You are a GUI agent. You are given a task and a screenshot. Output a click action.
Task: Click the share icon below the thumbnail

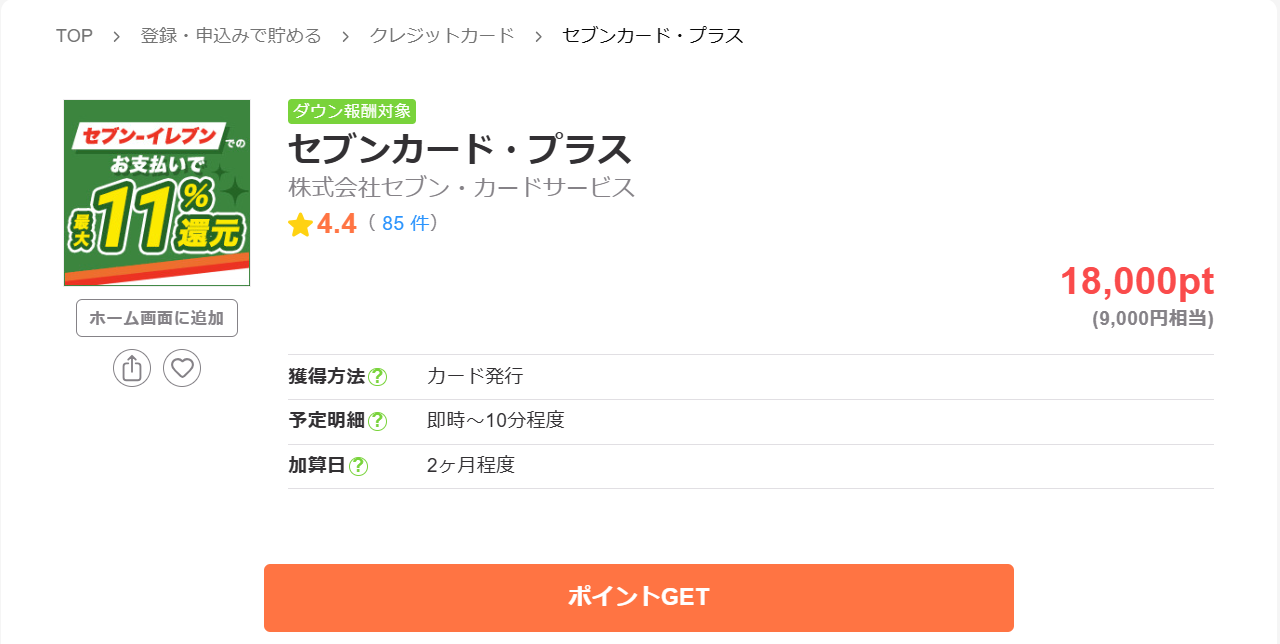132,368
